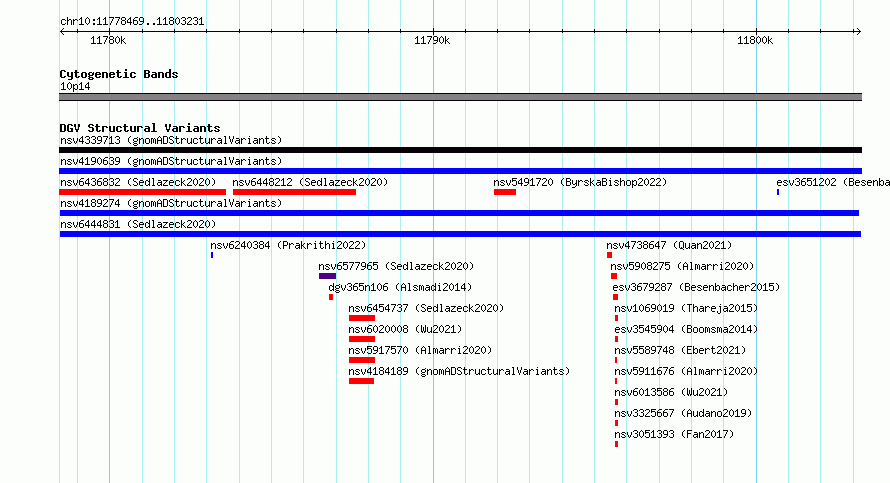The image size is (890, 483).
Task: Open the nsv5491720 ByrskaBishop2022 label
Action: tap(580, 182)
